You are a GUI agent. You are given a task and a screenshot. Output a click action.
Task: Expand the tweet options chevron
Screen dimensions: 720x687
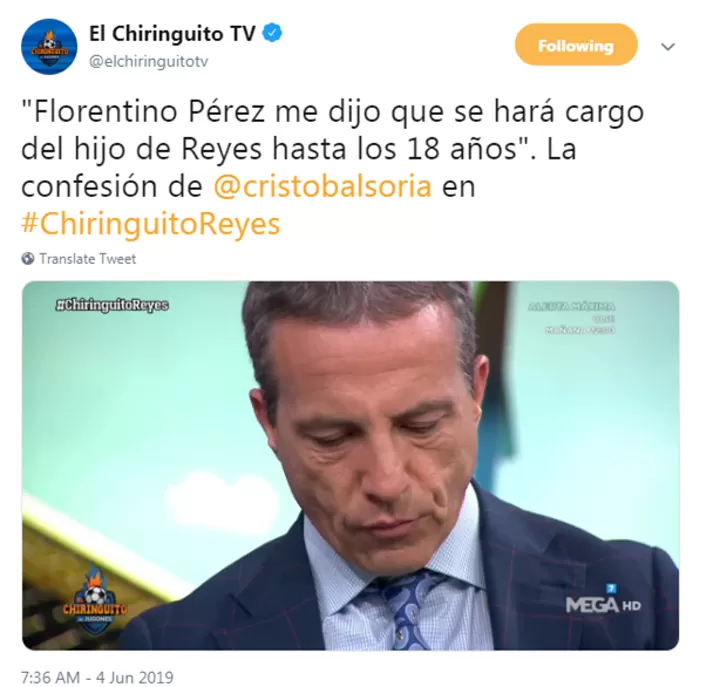tap(668, 46)
